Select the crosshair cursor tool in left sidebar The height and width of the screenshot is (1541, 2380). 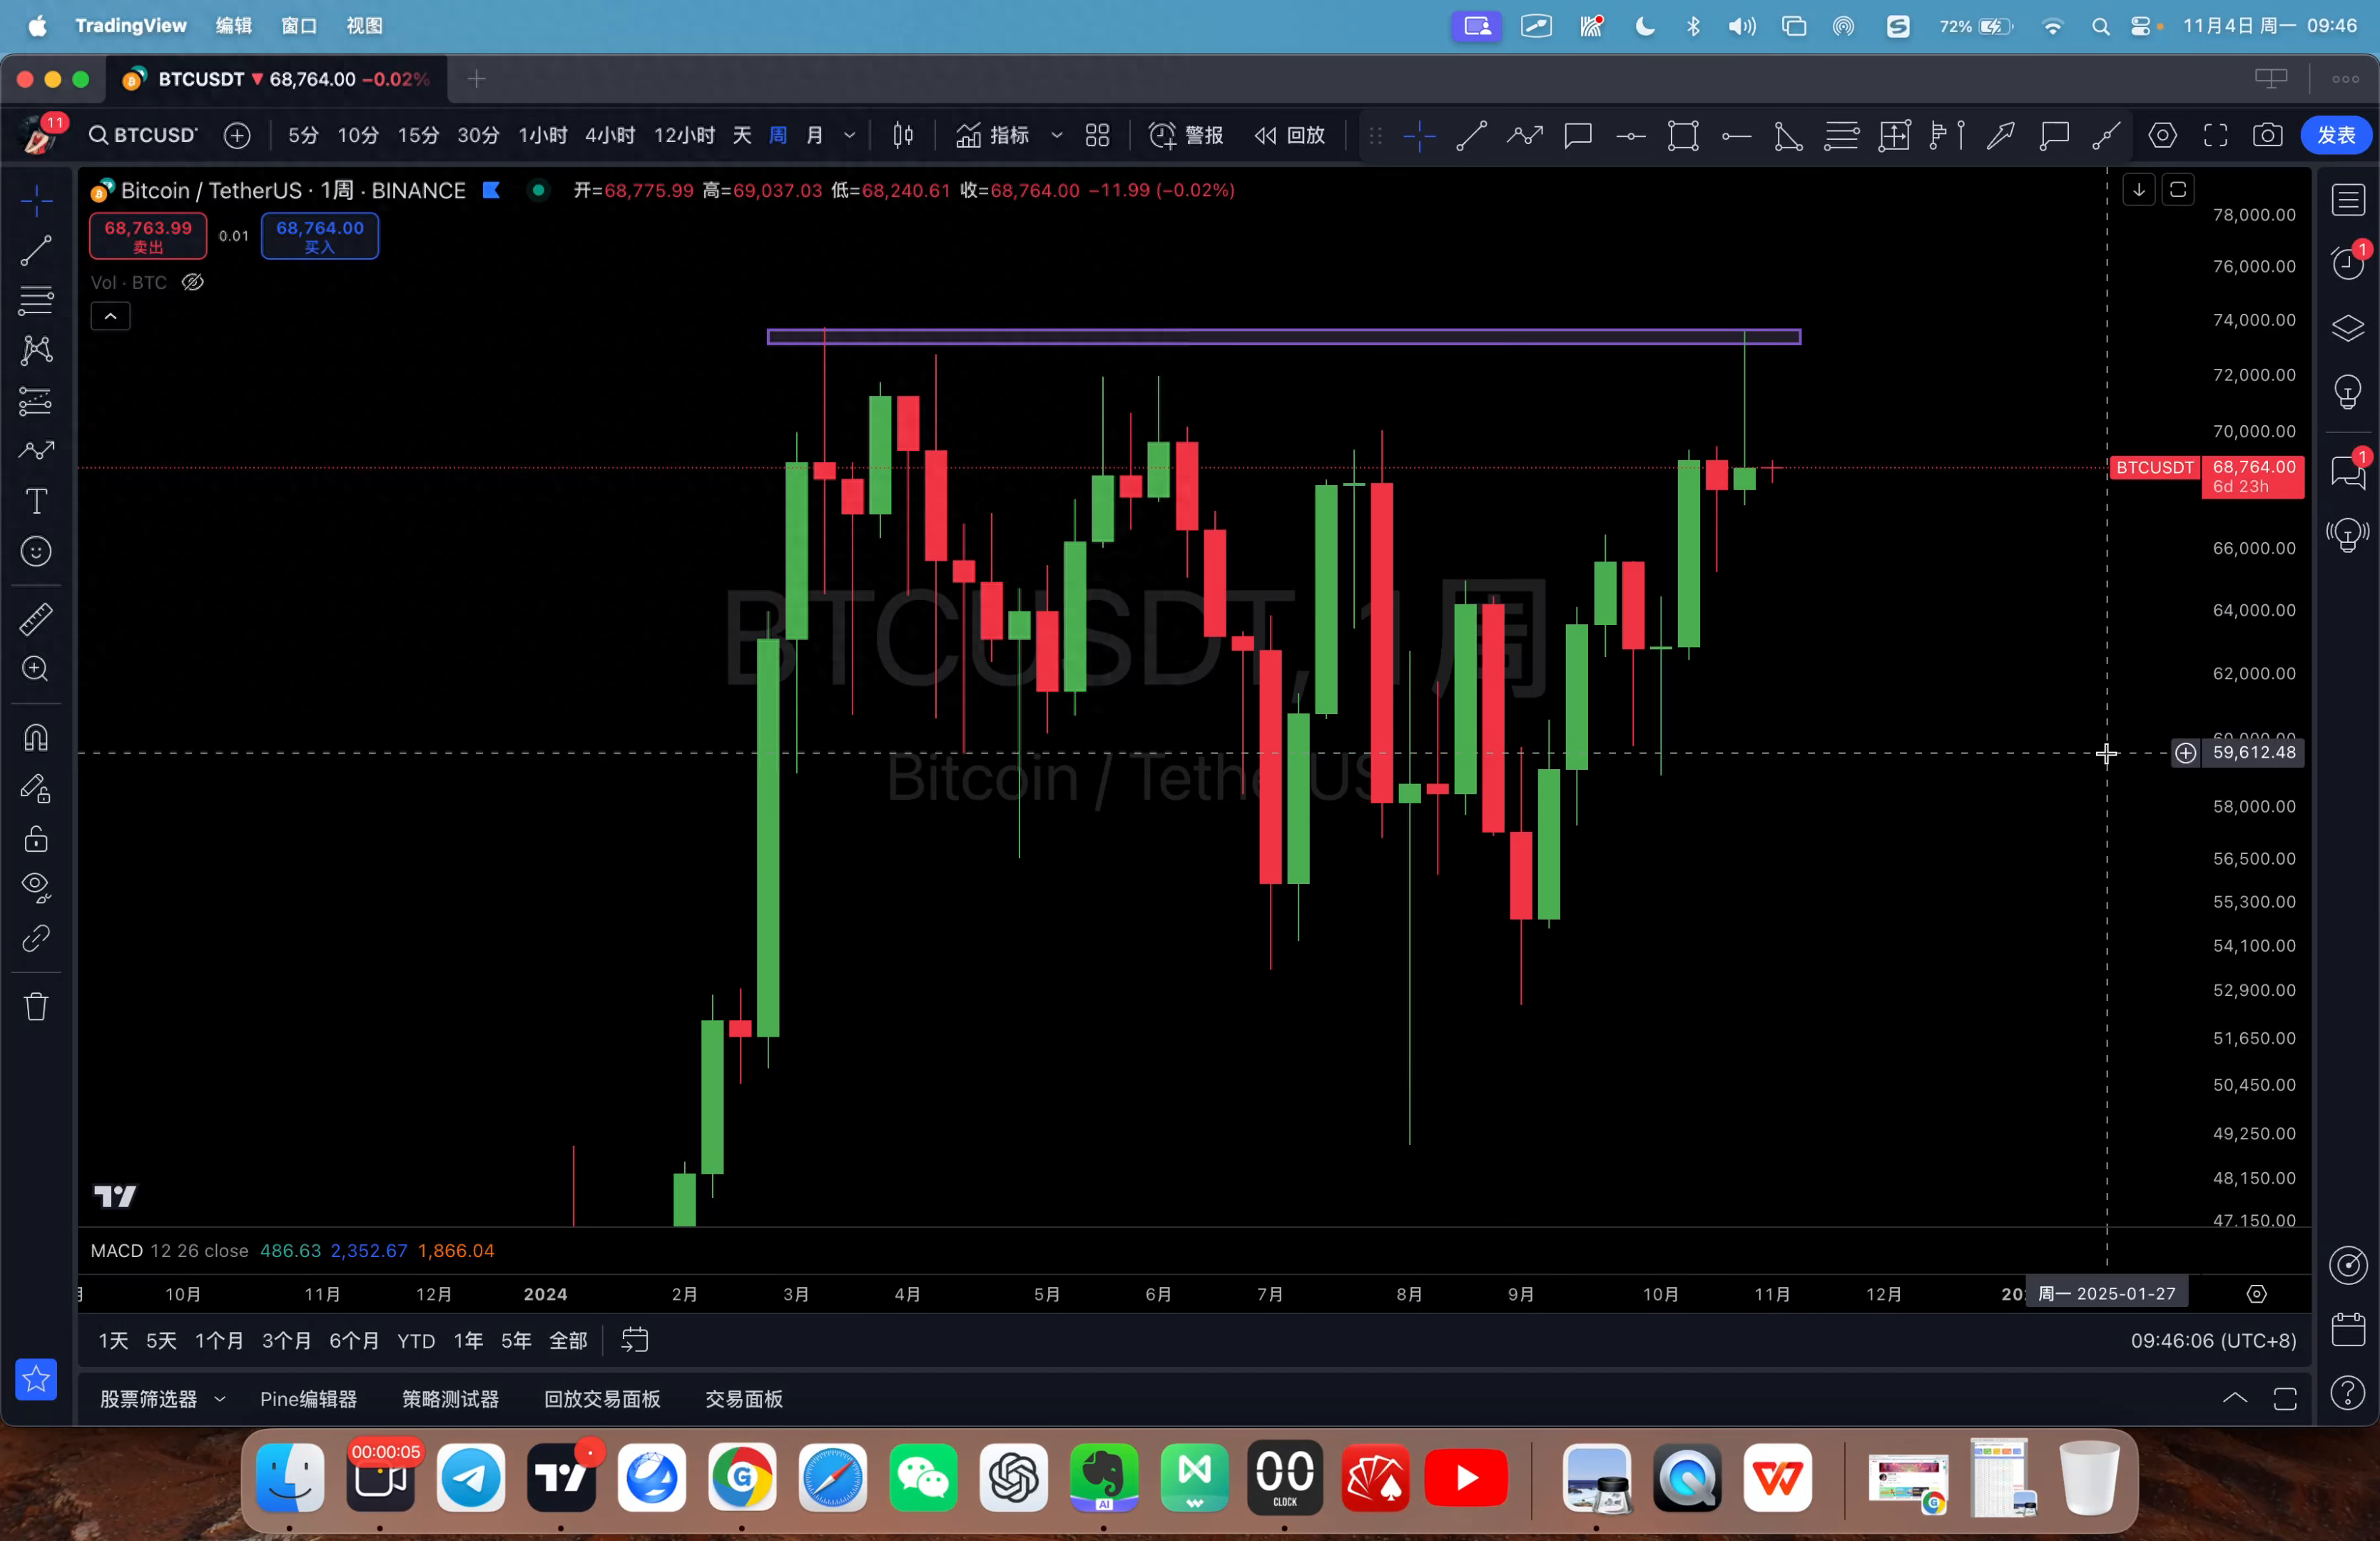37,200
